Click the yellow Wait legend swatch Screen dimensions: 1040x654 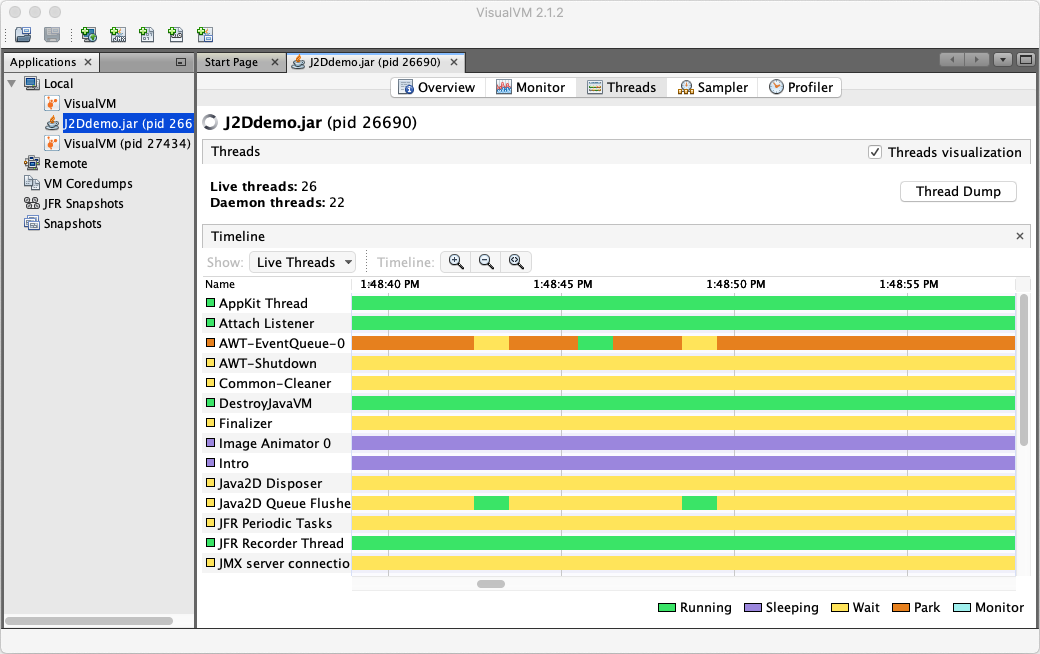coord(840,608)
